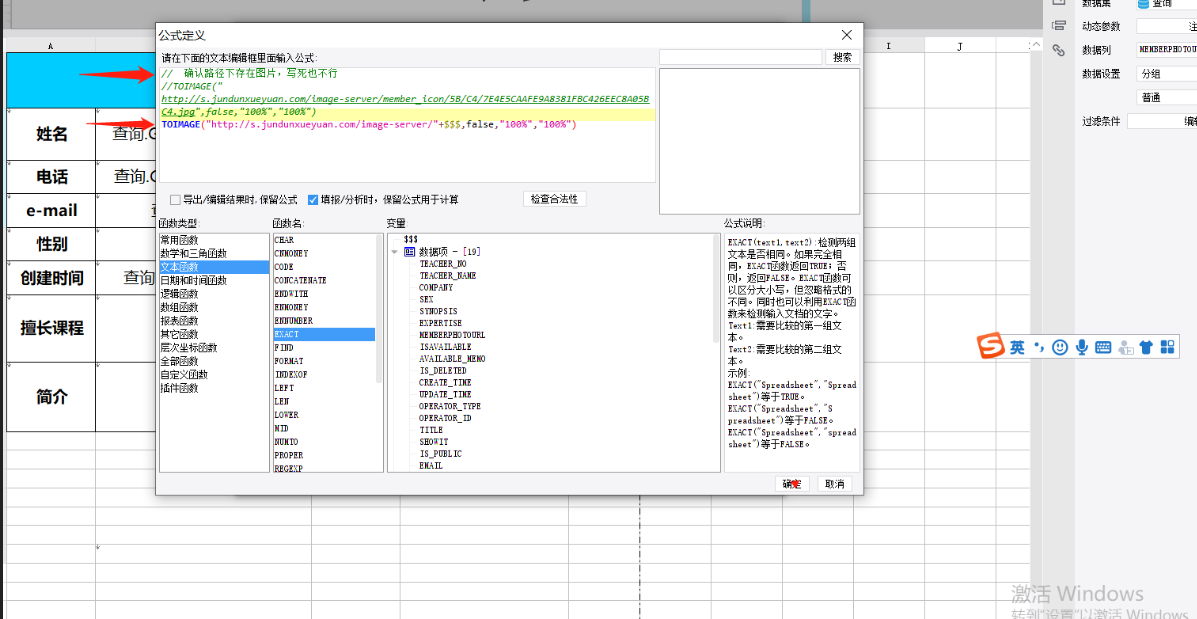This screenshot has height=619, width=1197.
Task: Toggle the Sogou 英 language mode indicator
Action: (1018, 347)
